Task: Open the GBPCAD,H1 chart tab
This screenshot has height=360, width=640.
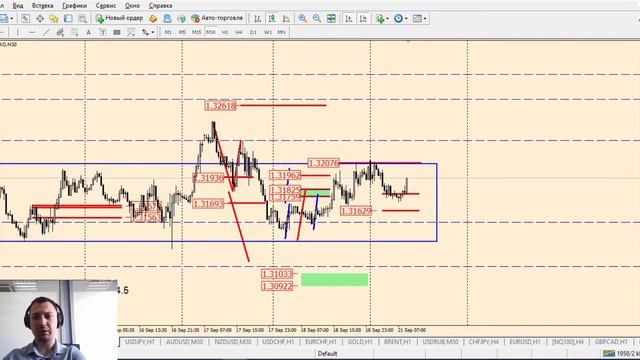Action: click(x=611, y=342)
